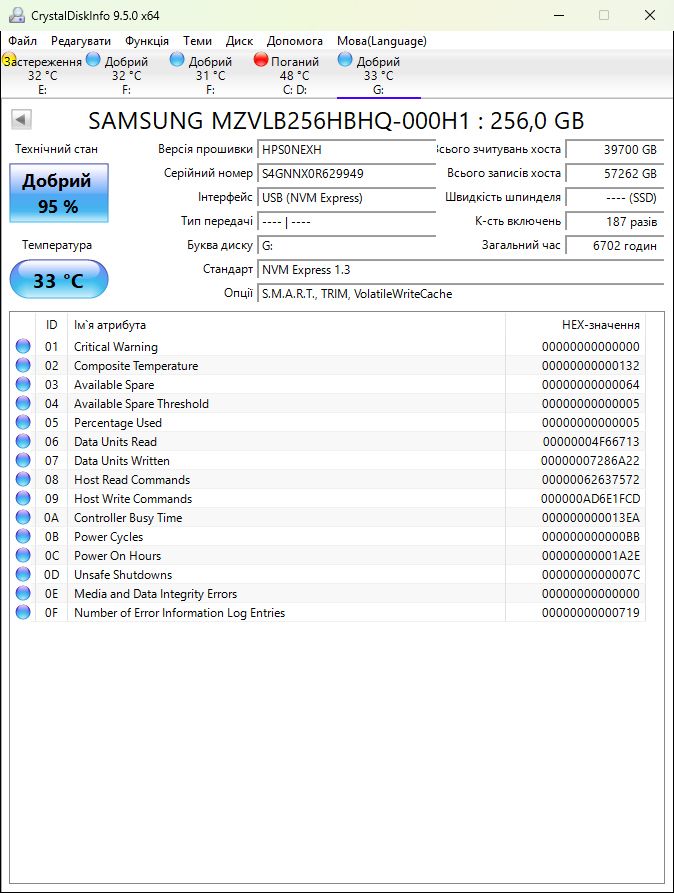The width and height of the screenshot is (674, 893).
Task: Click the 33 °C temperature button
Action: (x=59, y=279)
